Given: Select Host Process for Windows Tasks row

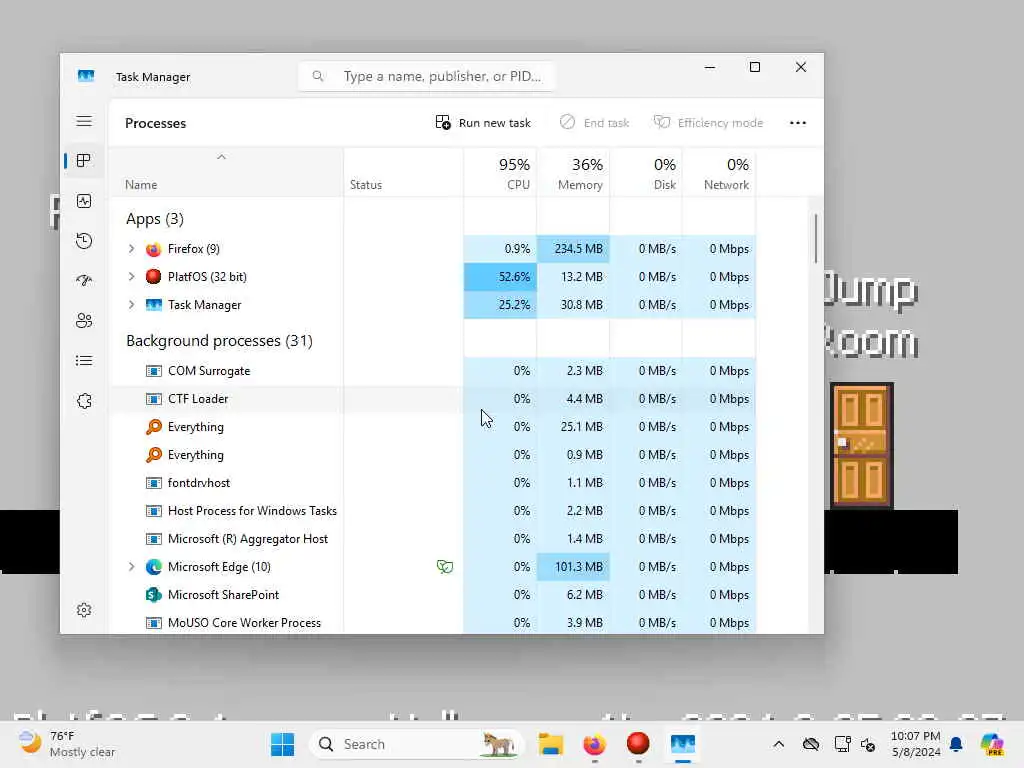Looking at the screenshot, I should click(x=434, y=511).
